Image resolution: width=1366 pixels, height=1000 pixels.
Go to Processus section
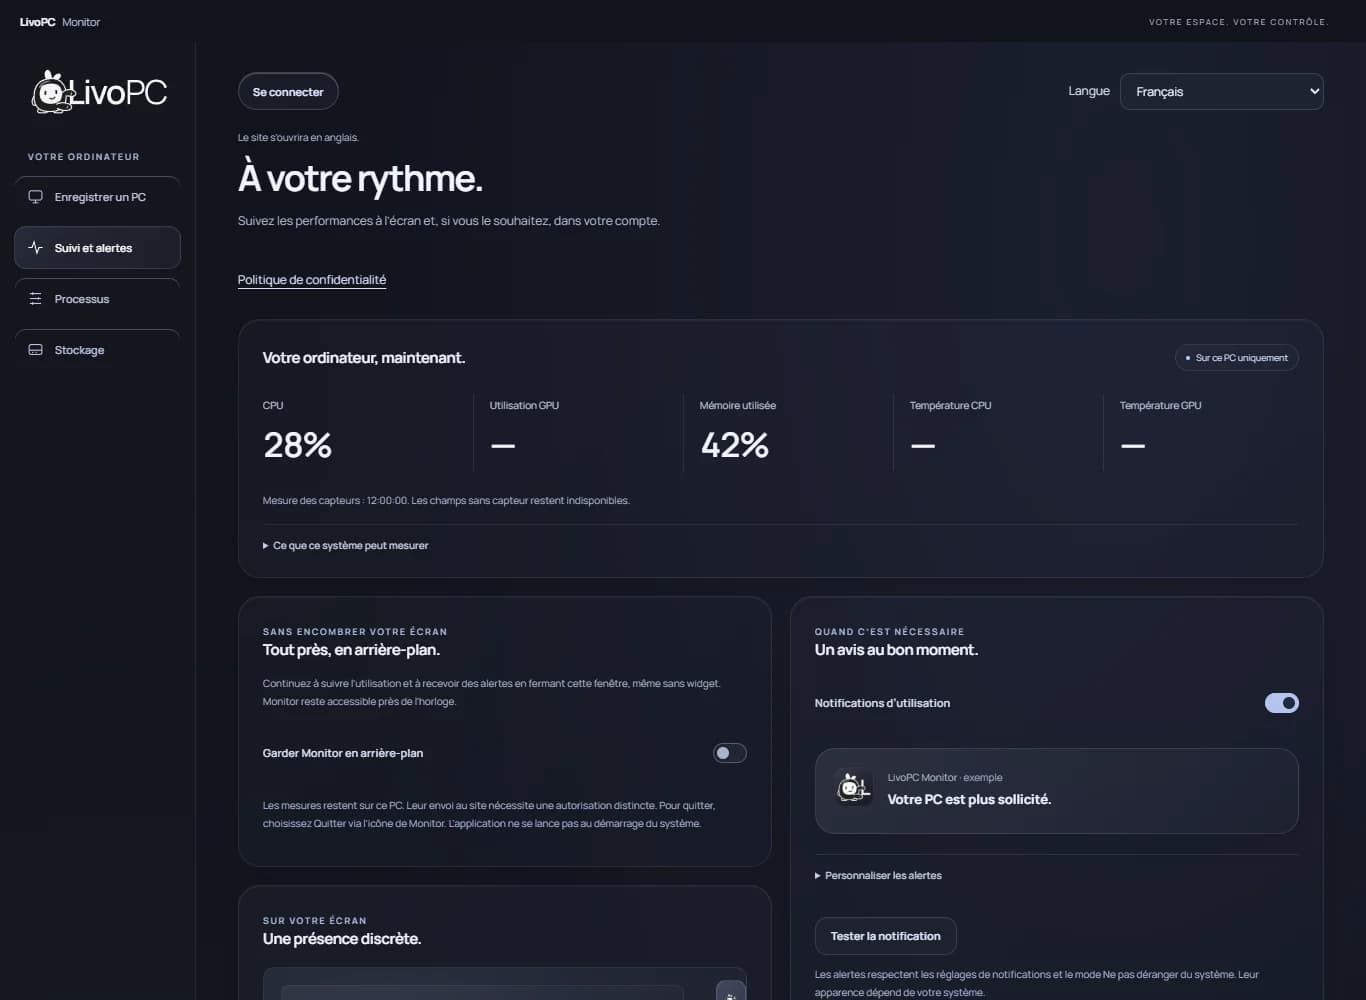pyautogui.click(x=97, y=299)
